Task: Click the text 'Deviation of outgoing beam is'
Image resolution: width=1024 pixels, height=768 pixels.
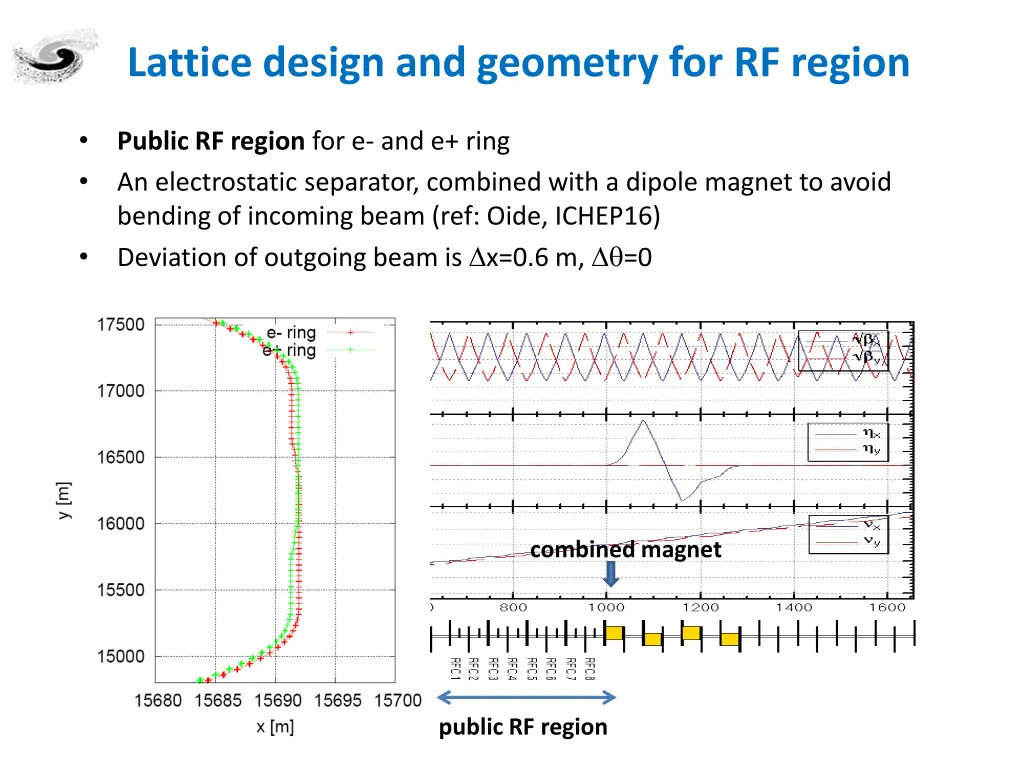Action: [x=289, y=257]
